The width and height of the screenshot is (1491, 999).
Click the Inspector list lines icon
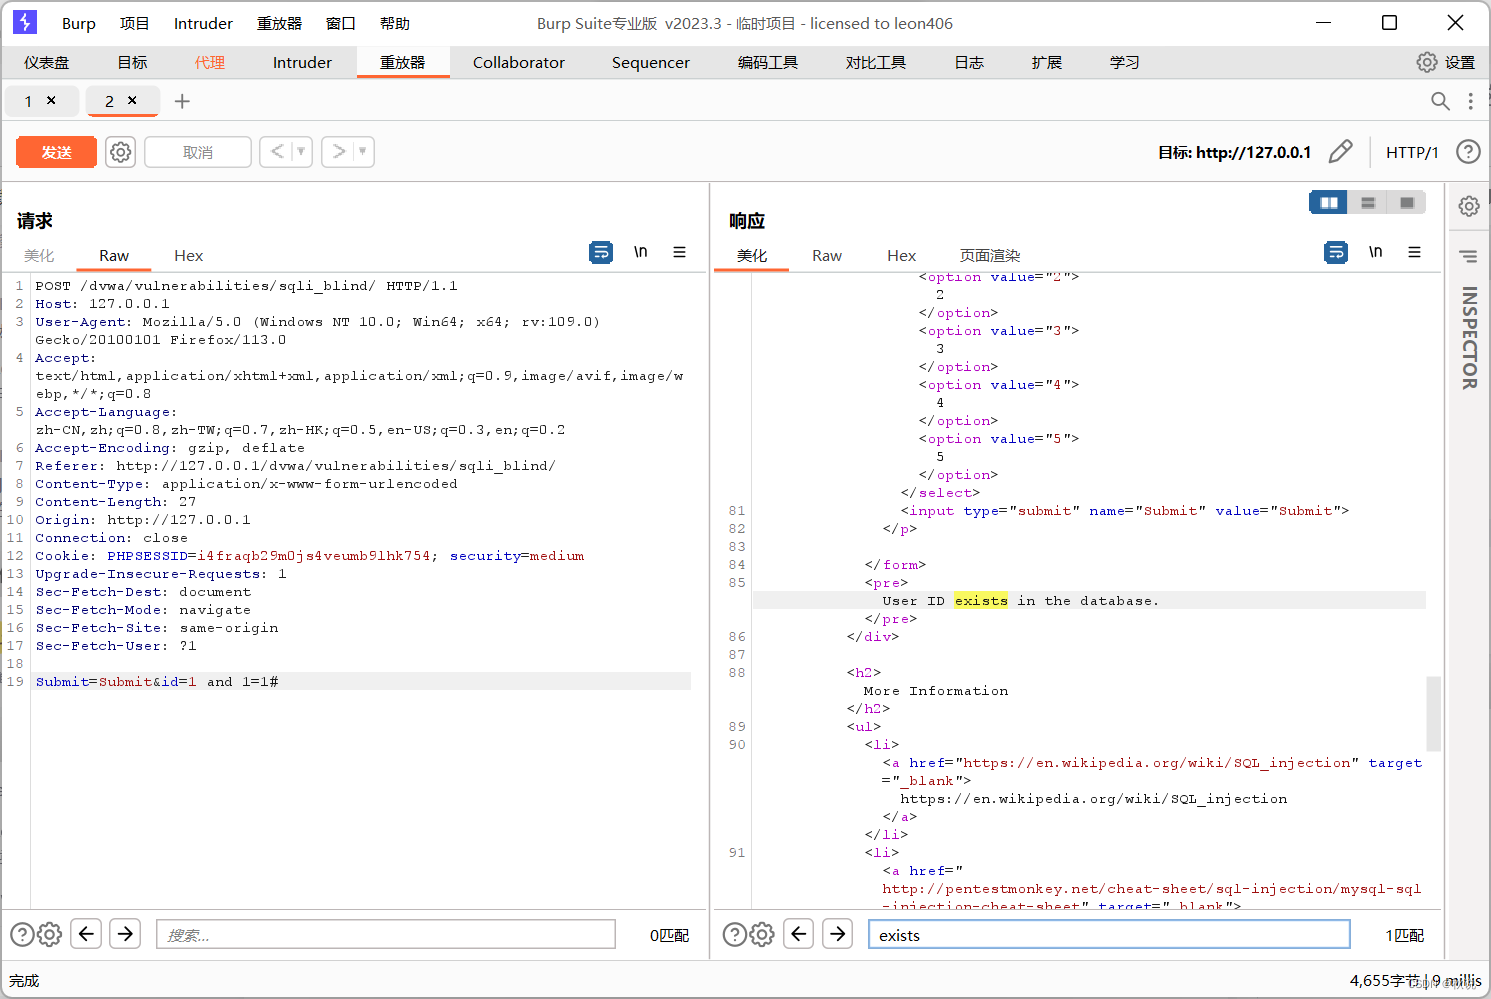(1469, 256)
